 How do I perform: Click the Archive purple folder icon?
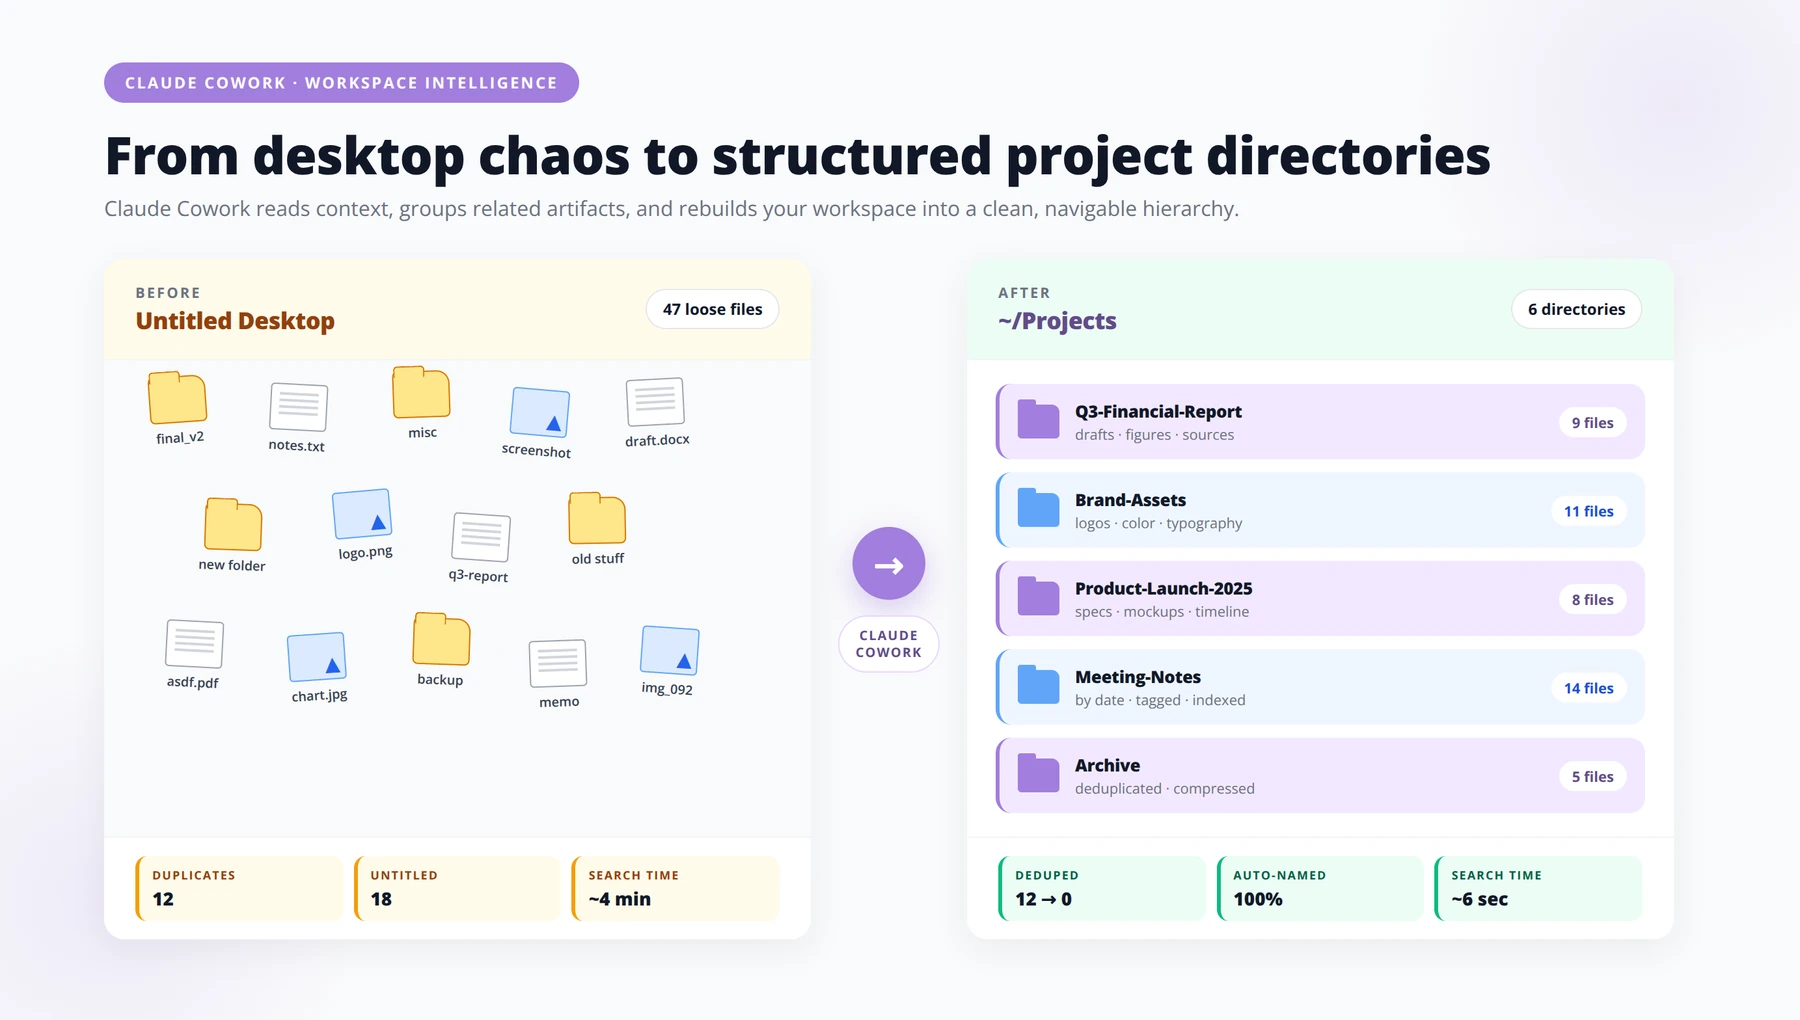coord(1038,774)
